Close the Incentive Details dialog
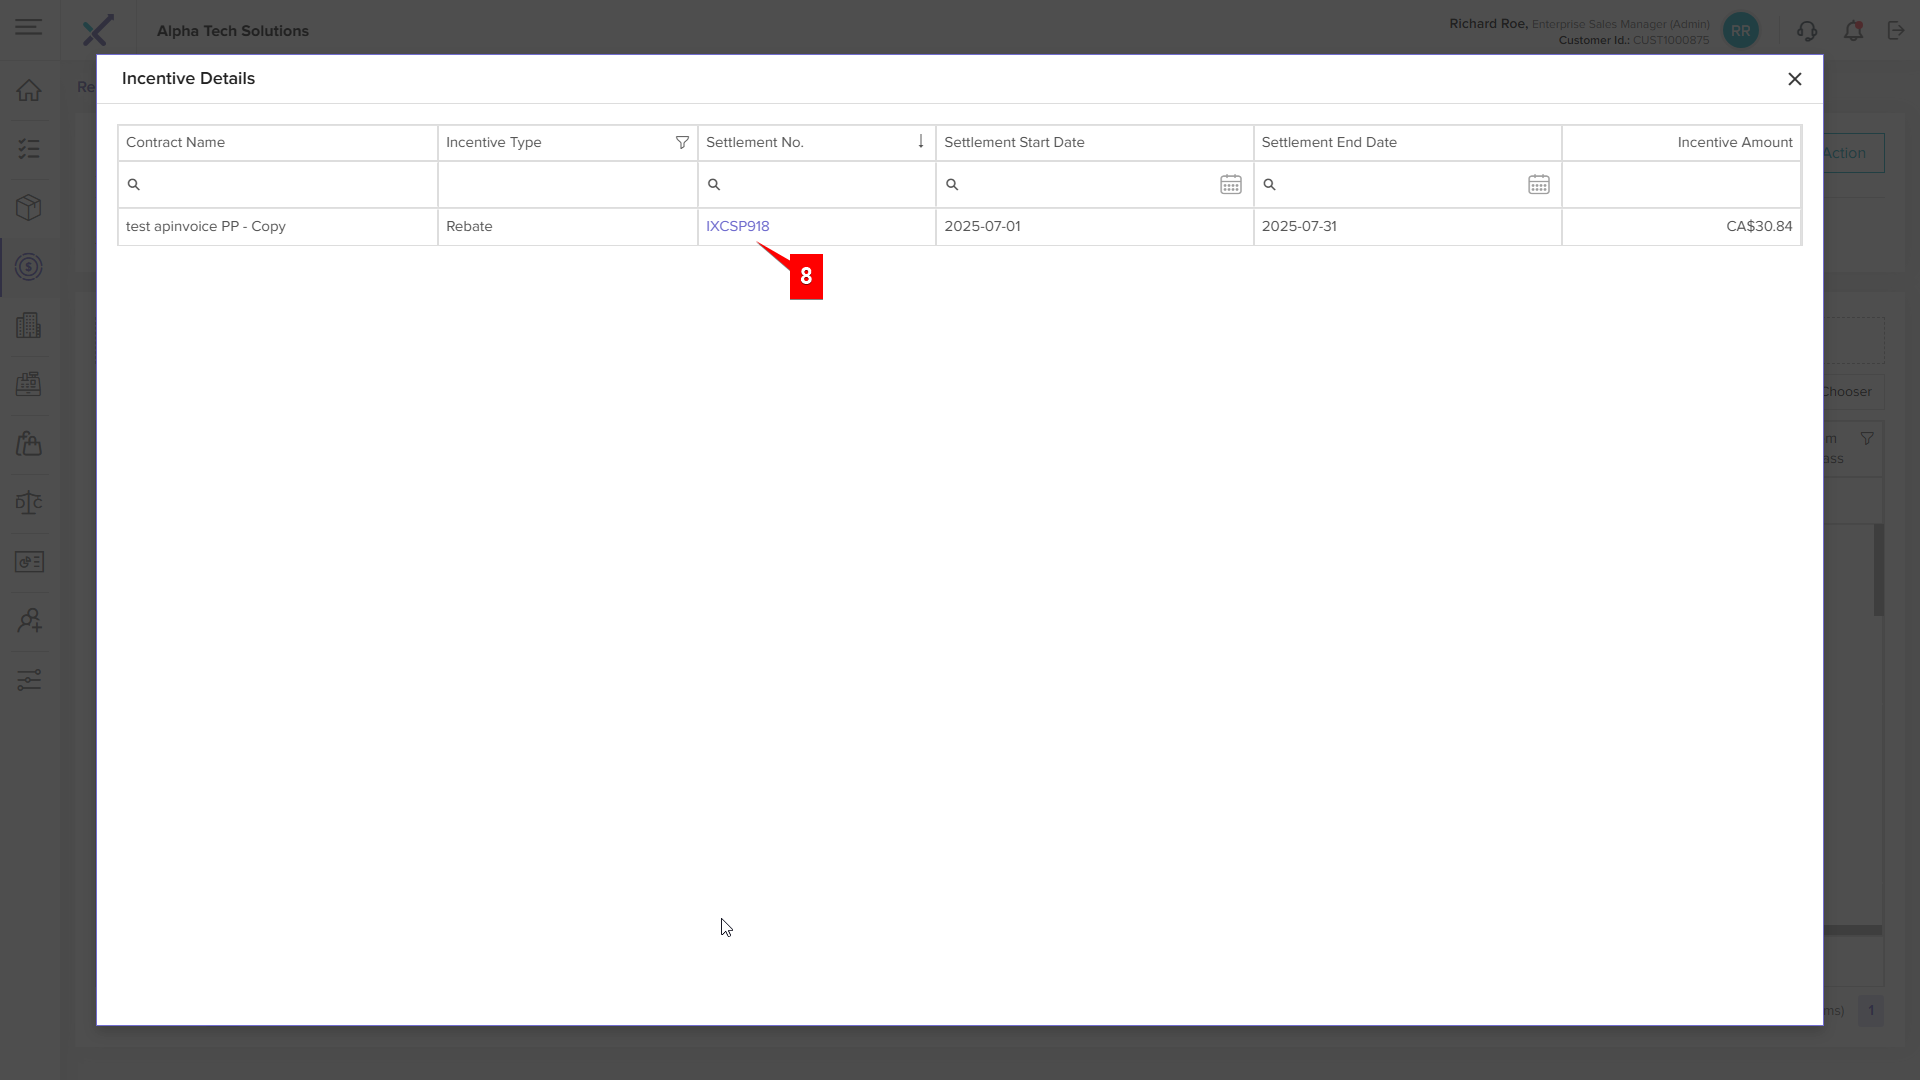The width and height of the screenshot is (1920, 1080). [x=1795, y=79]
